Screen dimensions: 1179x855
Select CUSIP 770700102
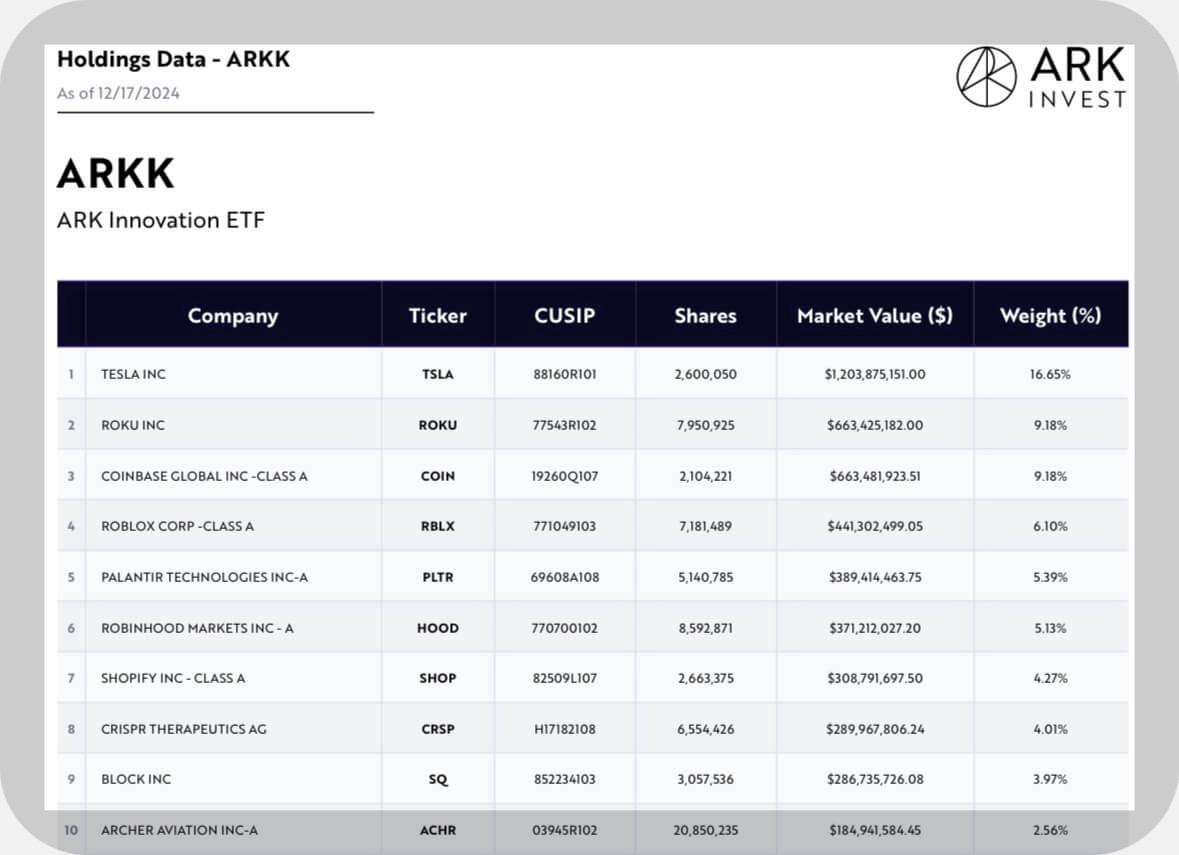pyautogui.click(x=565, y=628)
